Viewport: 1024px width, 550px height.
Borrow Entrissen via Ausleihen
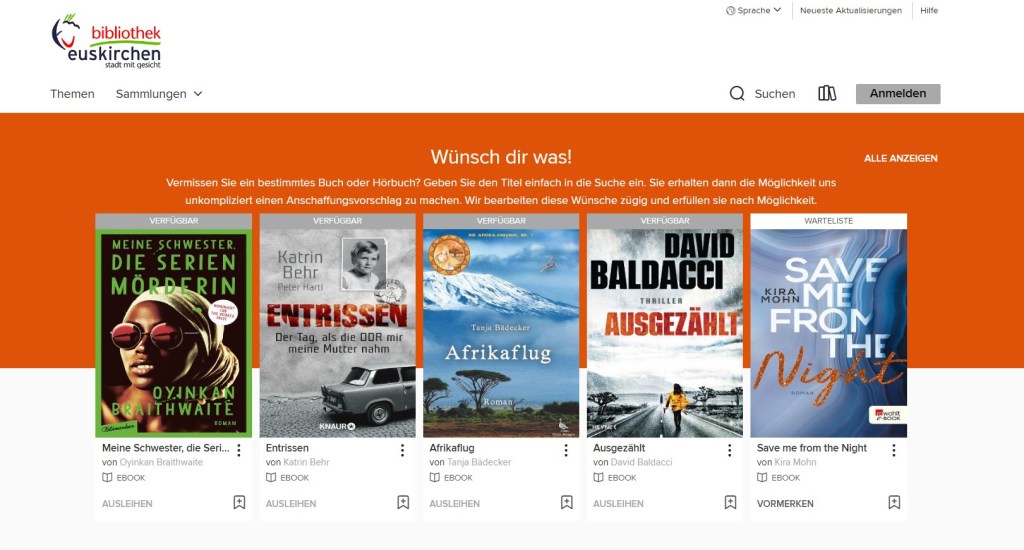[291, 504]
